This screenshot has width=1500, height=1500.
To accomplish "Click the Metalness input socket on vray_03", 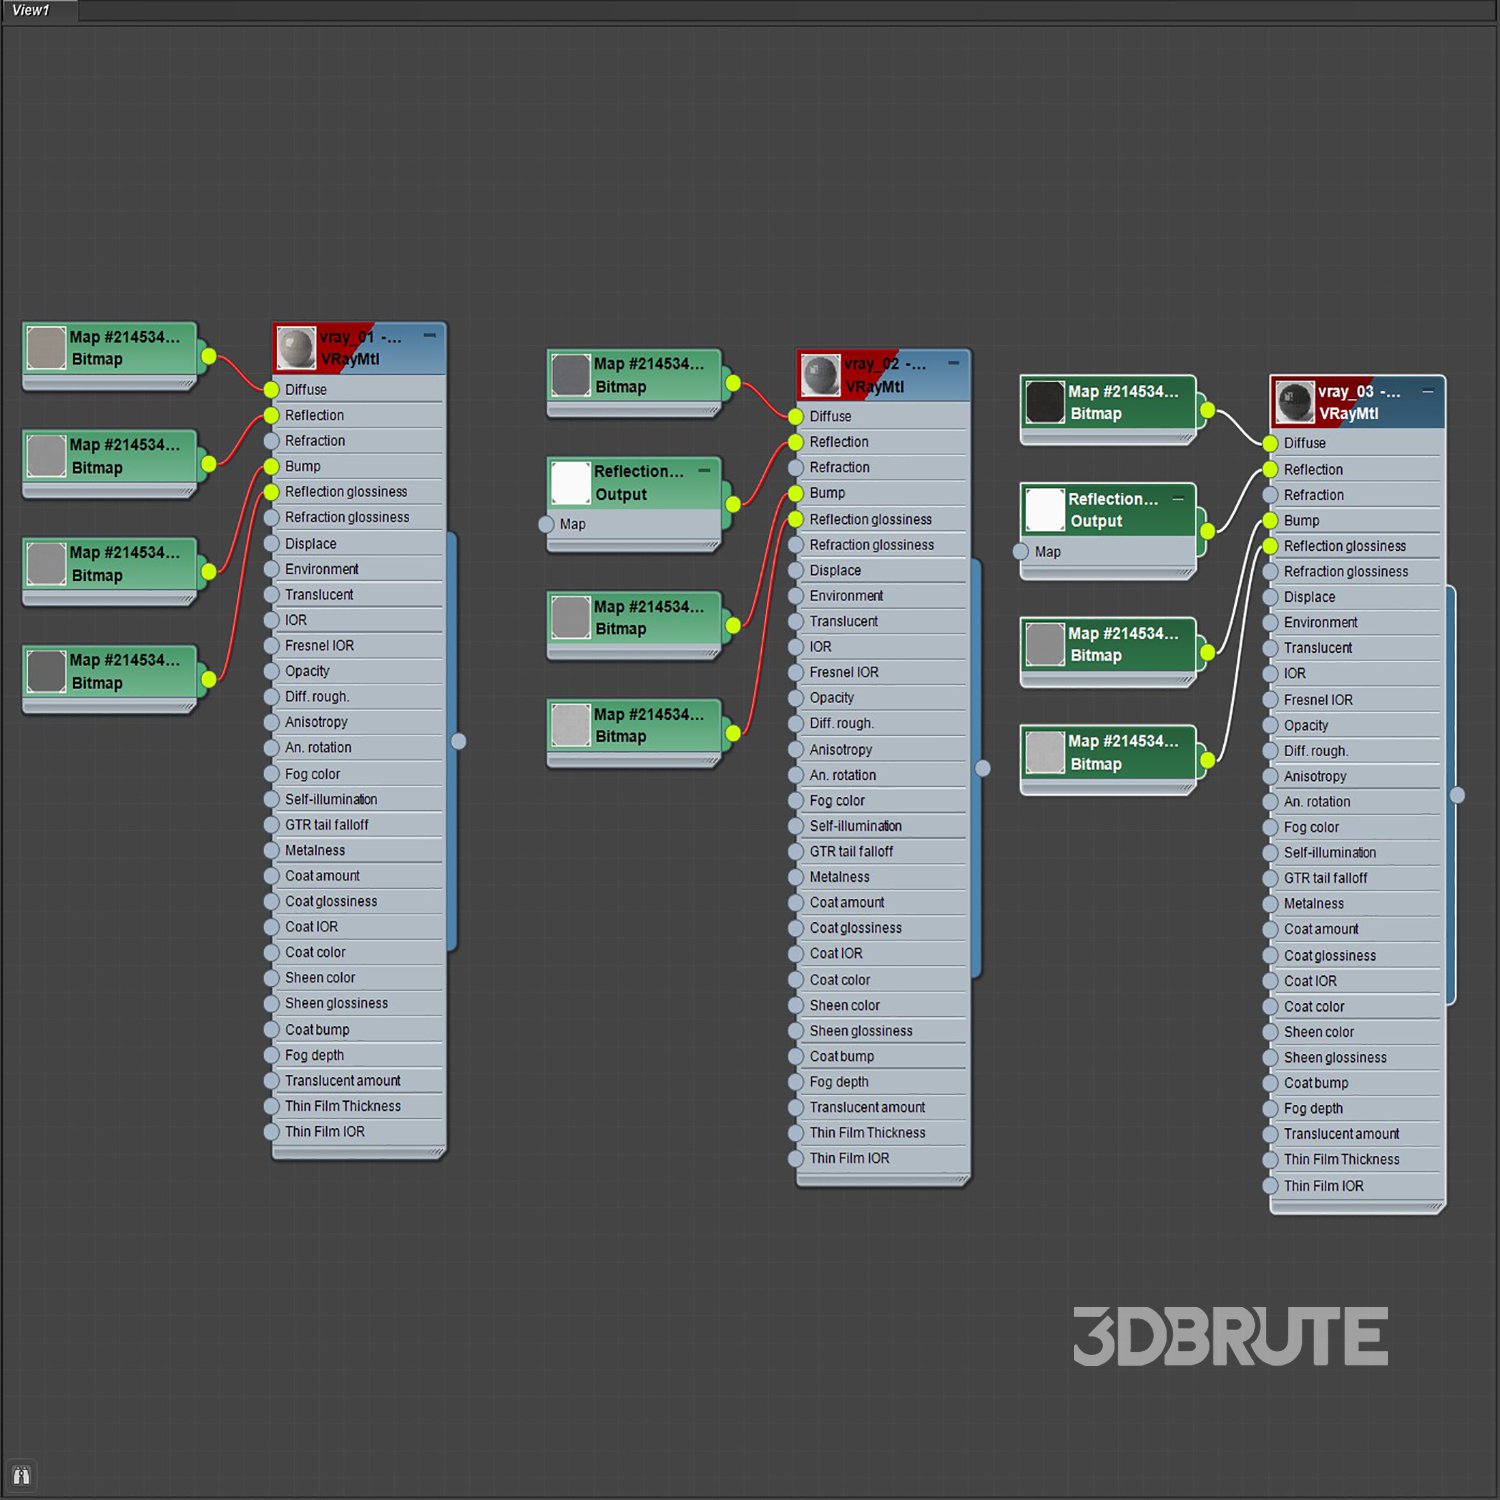I will point(1270,904).
